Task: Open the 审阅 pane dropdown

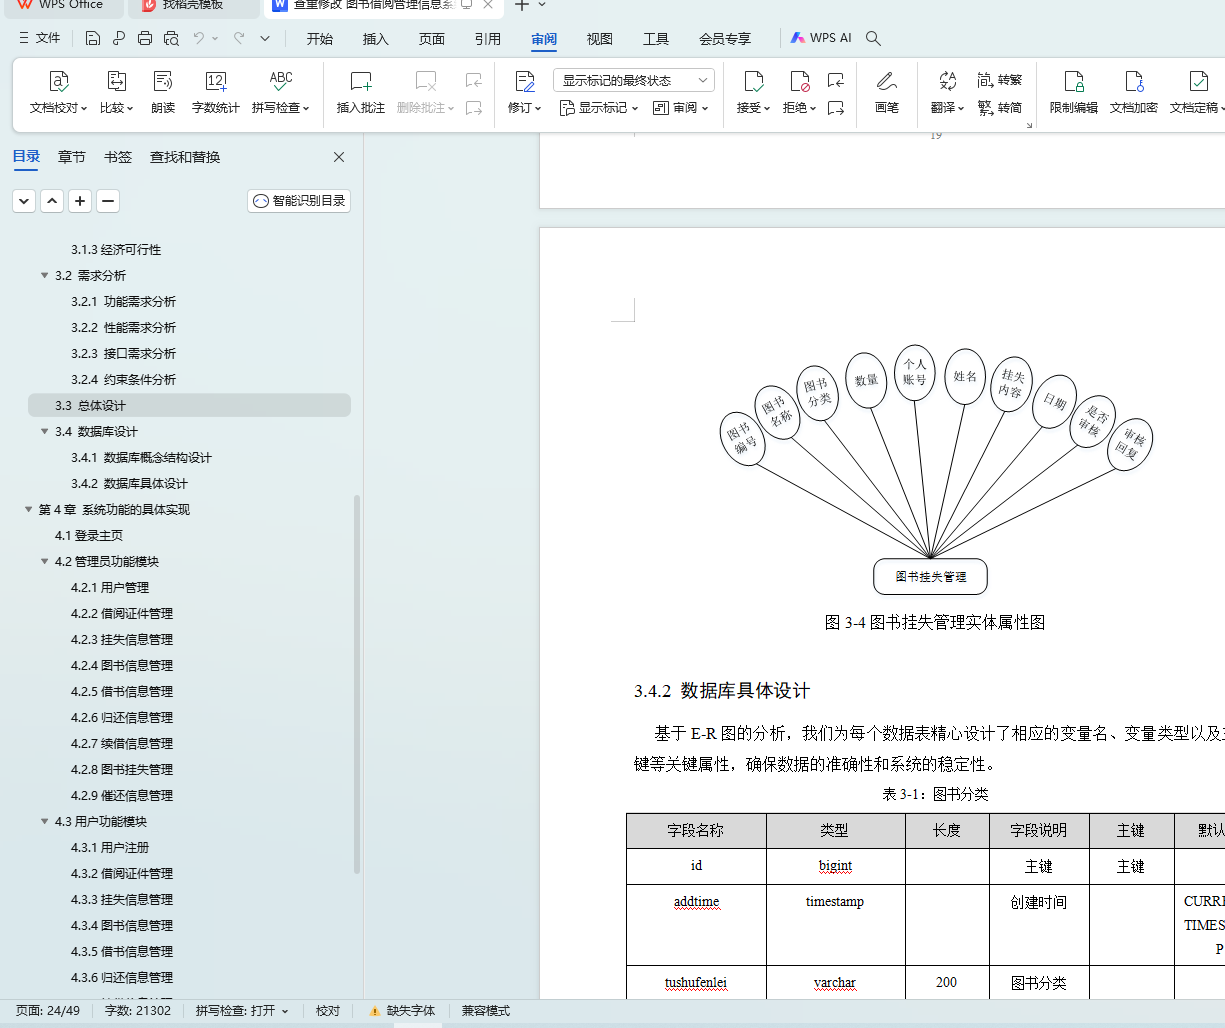Action: (x=680, y=107)
